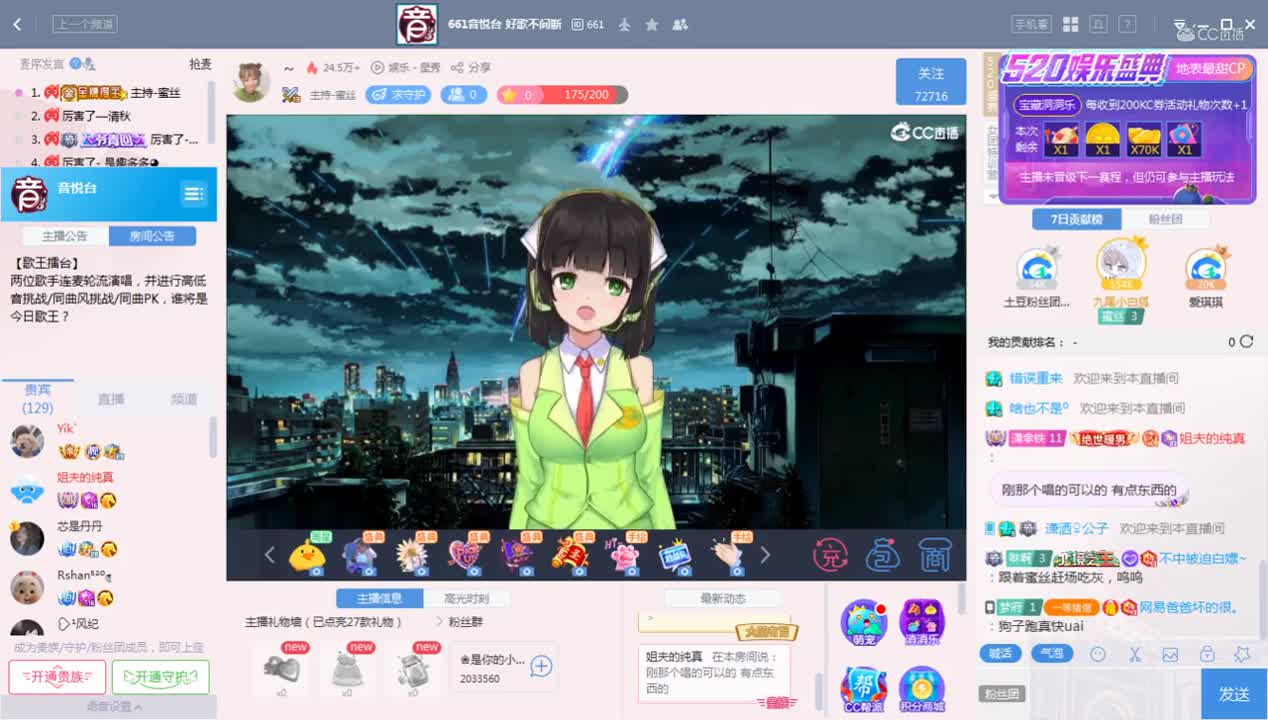Open the emoji smiley picker
This screenshot has width=1268, height=720.
click(x=1098, y=654)
